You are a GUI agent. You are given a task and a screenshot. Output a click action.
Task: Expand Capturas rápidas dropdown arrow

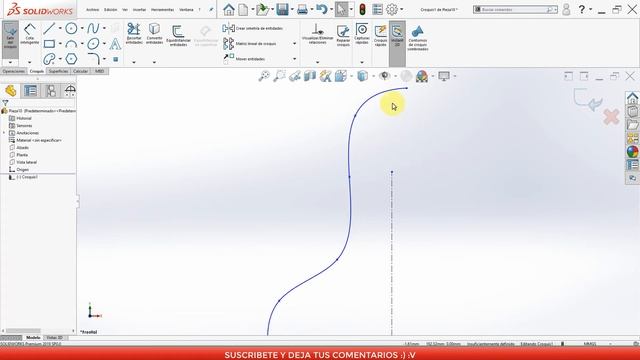click(x=362, y=62)
